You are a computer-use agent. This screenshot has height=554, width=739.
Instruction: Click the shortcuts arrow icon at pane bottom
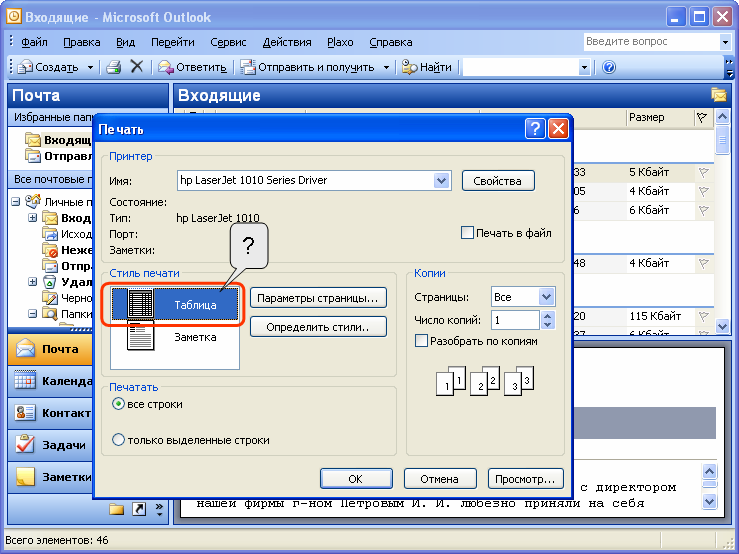[x=139, y=509]
